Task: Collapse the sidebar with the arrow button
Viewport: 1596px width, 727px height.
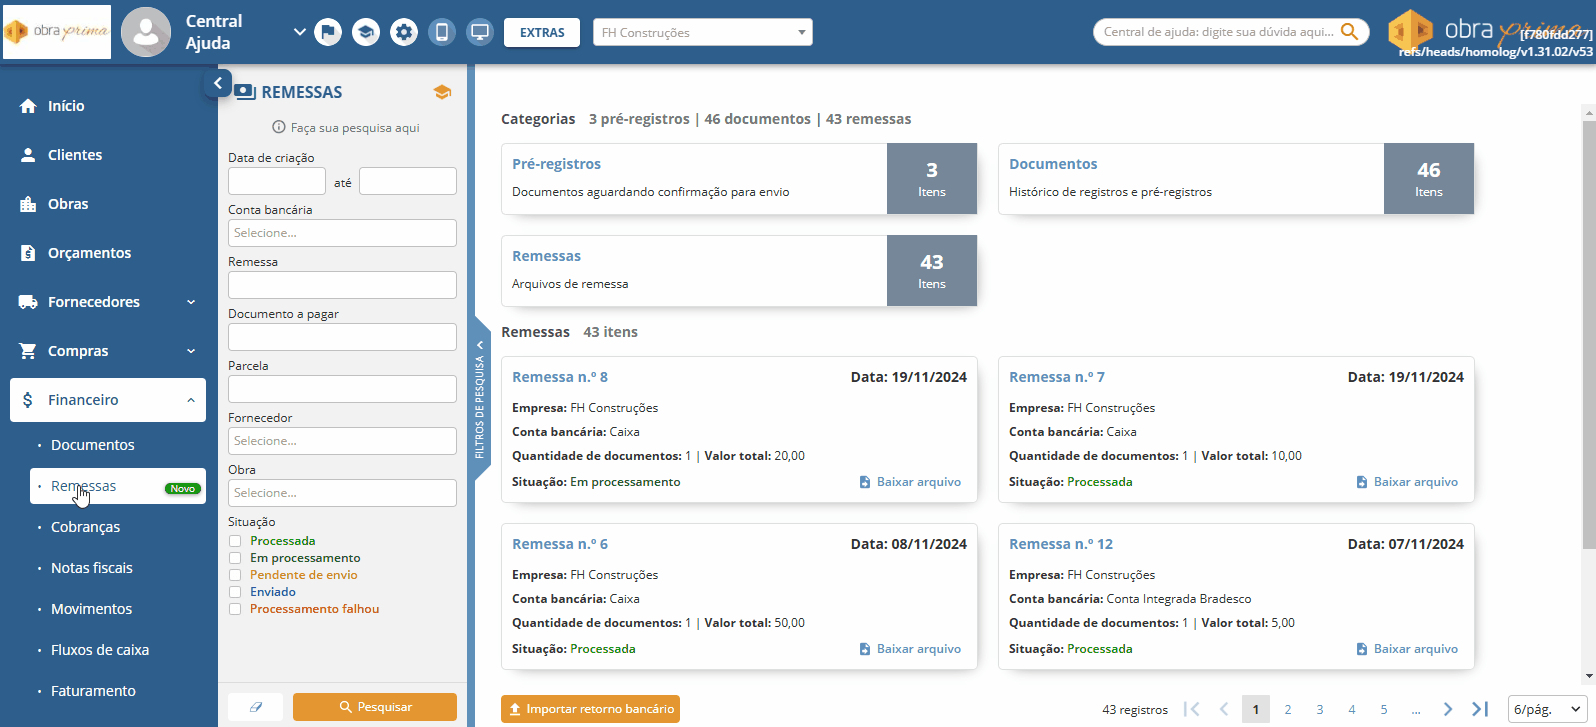Action: [218, 83]
